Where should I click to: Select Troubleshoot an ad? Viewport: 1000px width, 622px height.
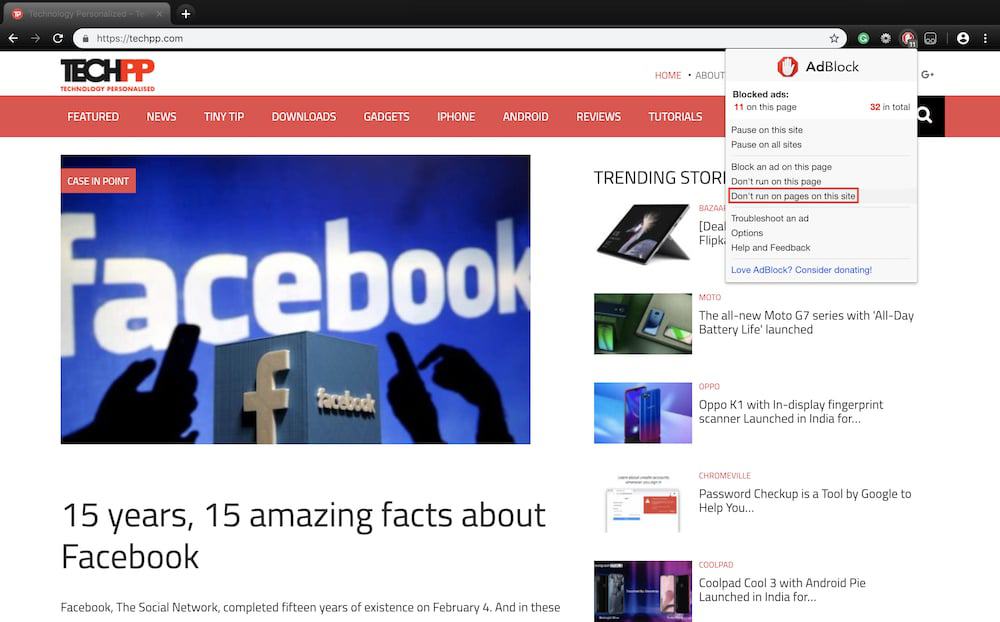coord(770,218)
